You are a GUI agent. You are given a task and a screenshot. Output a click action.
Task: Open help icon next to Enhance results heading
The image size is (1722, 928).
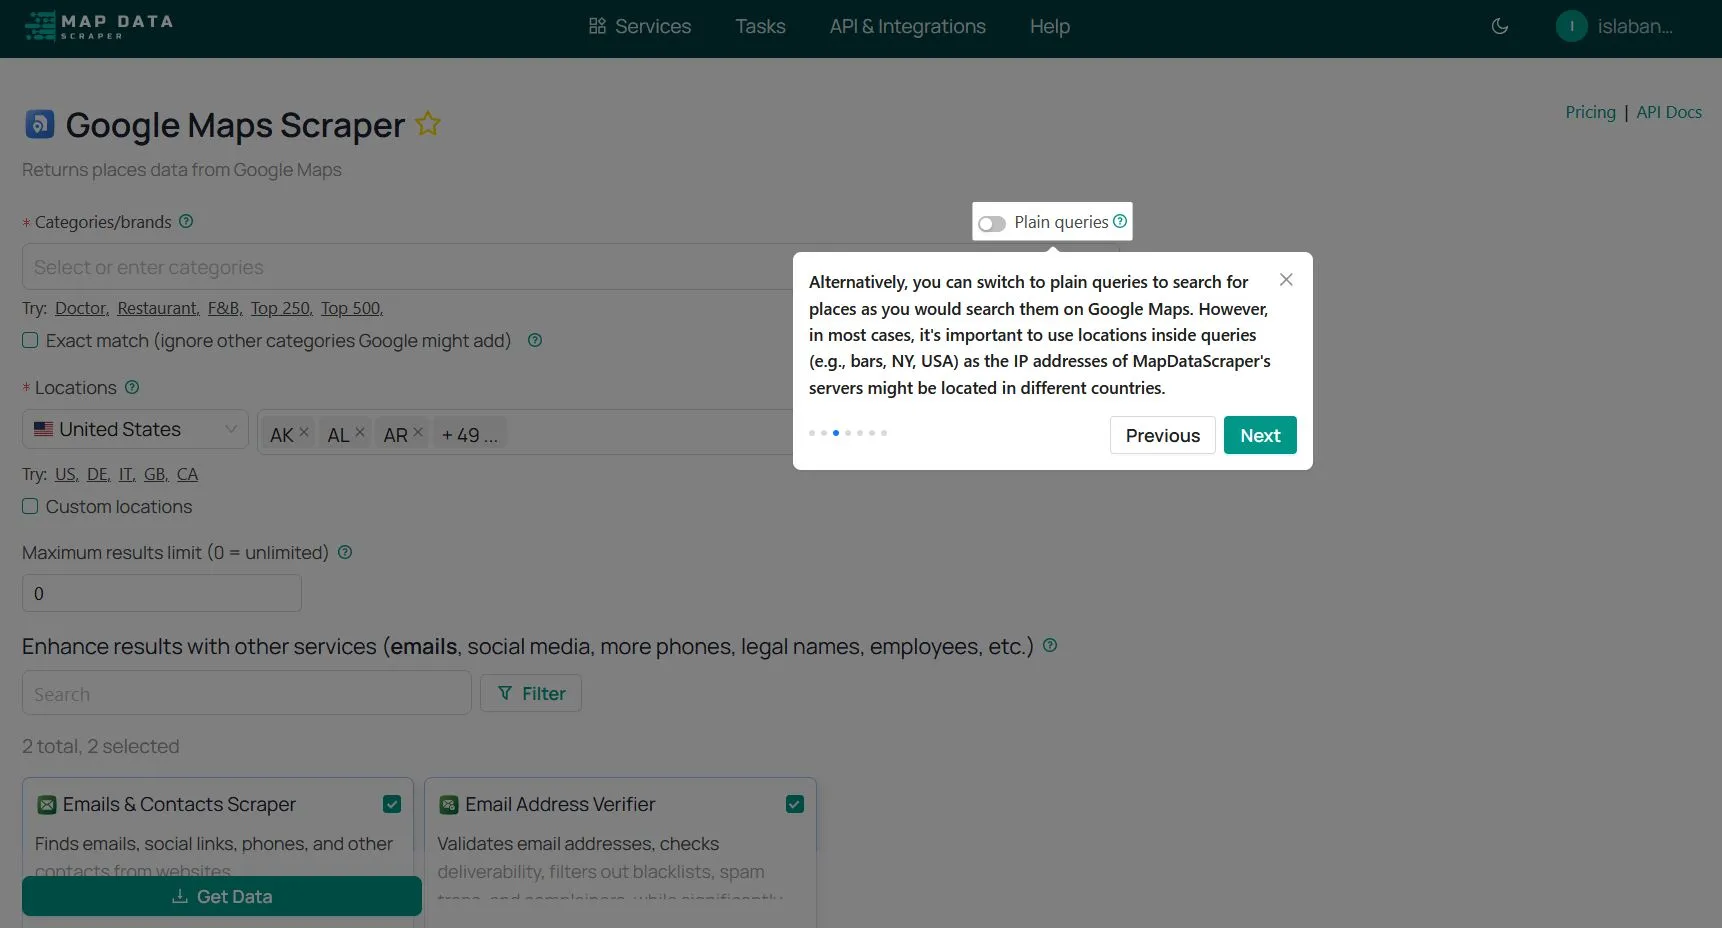coord(1050,645)
